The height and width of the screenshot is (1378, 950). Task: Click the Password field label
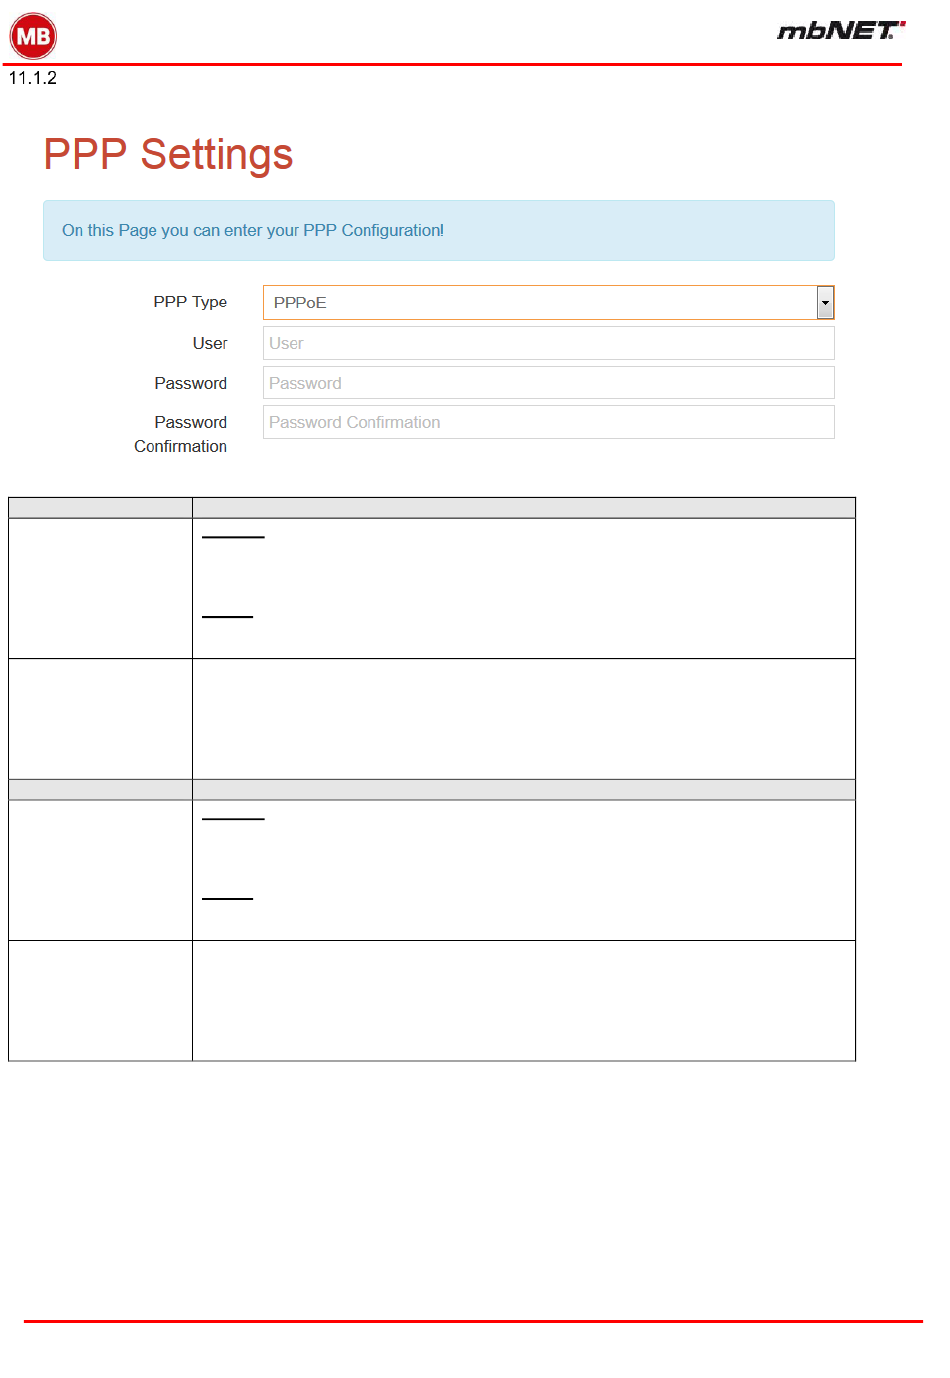(191, 383)
